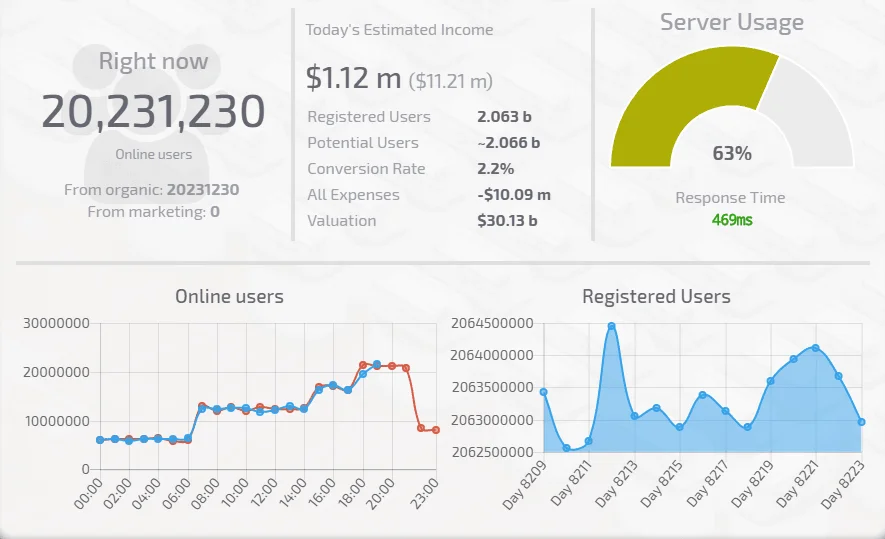This screenshot has height=539, width=885.
Task: Select the From organic value 20231230
Action: tap(203, 189)
